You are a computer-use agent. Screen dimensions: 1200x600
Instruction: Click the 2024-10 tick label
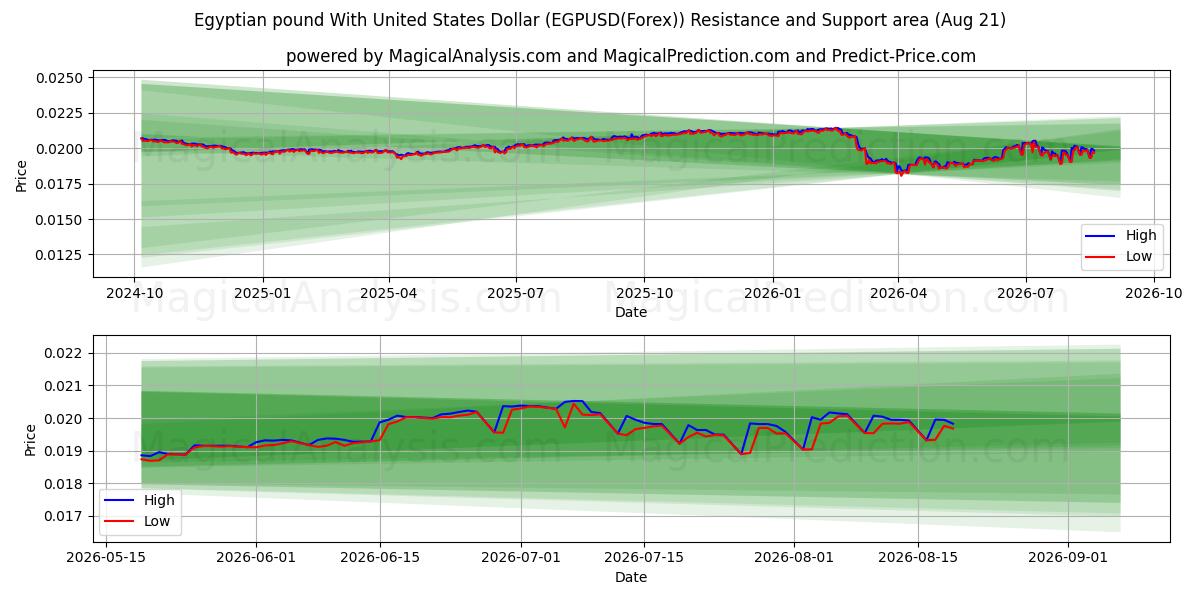[134, 294]
